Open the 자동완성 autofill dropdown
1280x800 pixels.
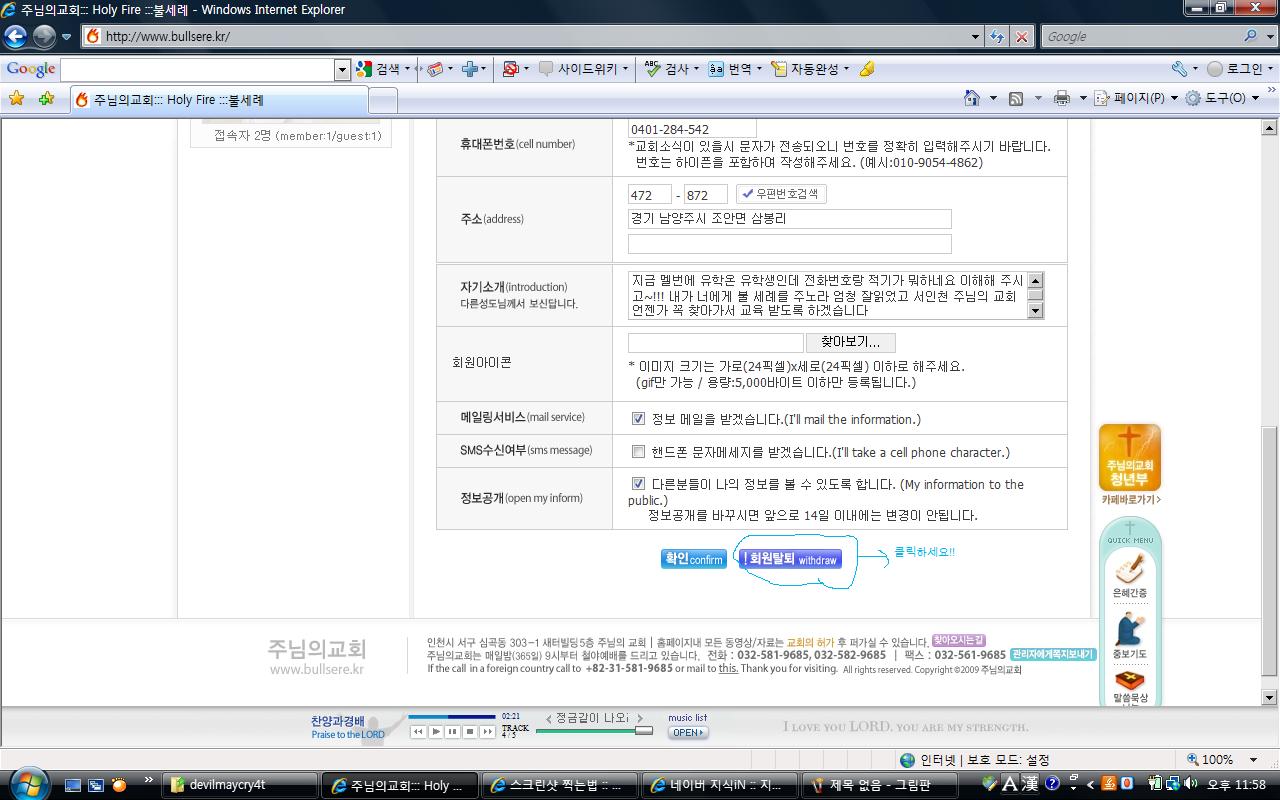pyautogui.click(x=846, y=69)
